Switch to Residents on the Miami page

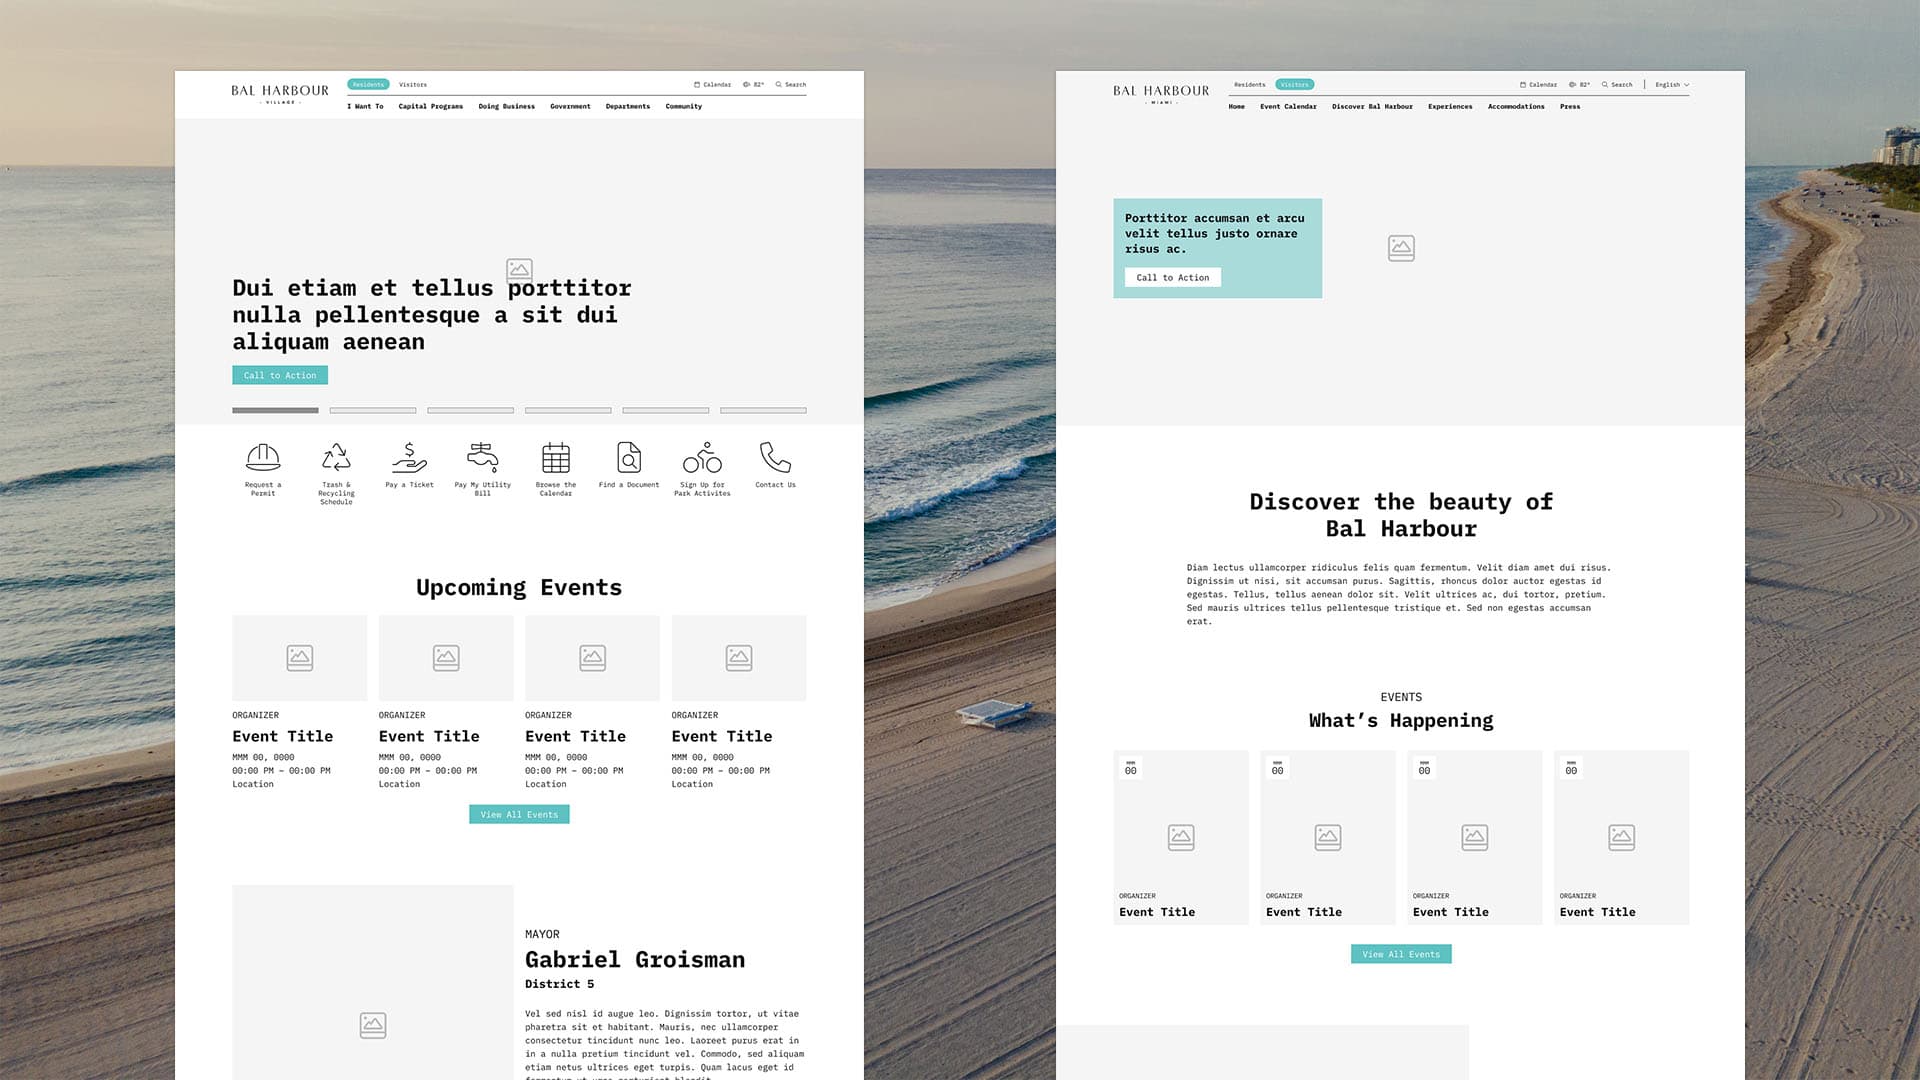[1249, 85]
